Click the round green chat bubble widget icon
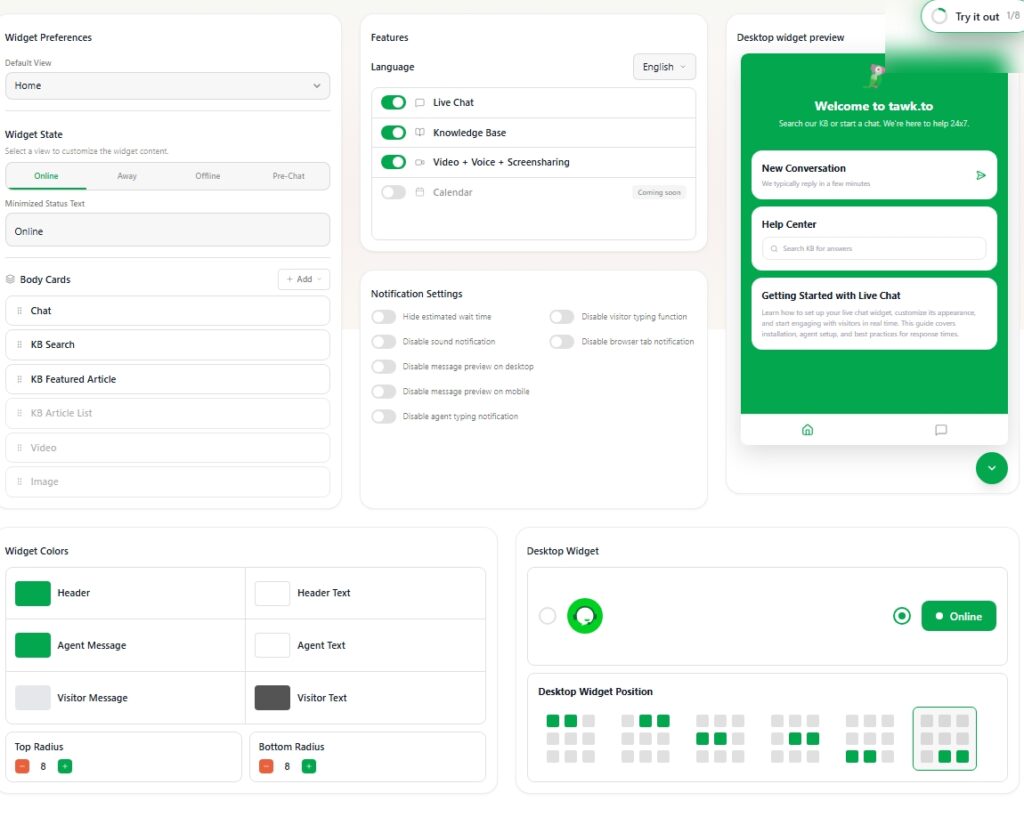The height and width of the screenshot is (817, 1024). coord(584,616)
